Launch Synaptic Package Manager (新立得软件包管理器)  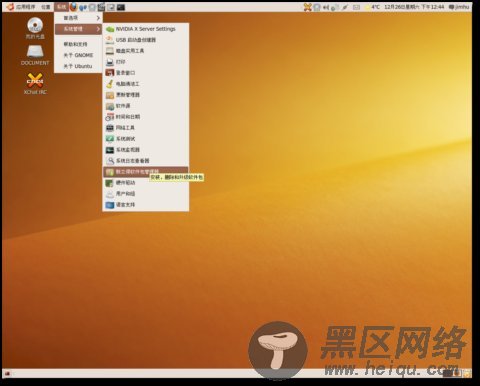pyautogui.click(x=146, y=172)
